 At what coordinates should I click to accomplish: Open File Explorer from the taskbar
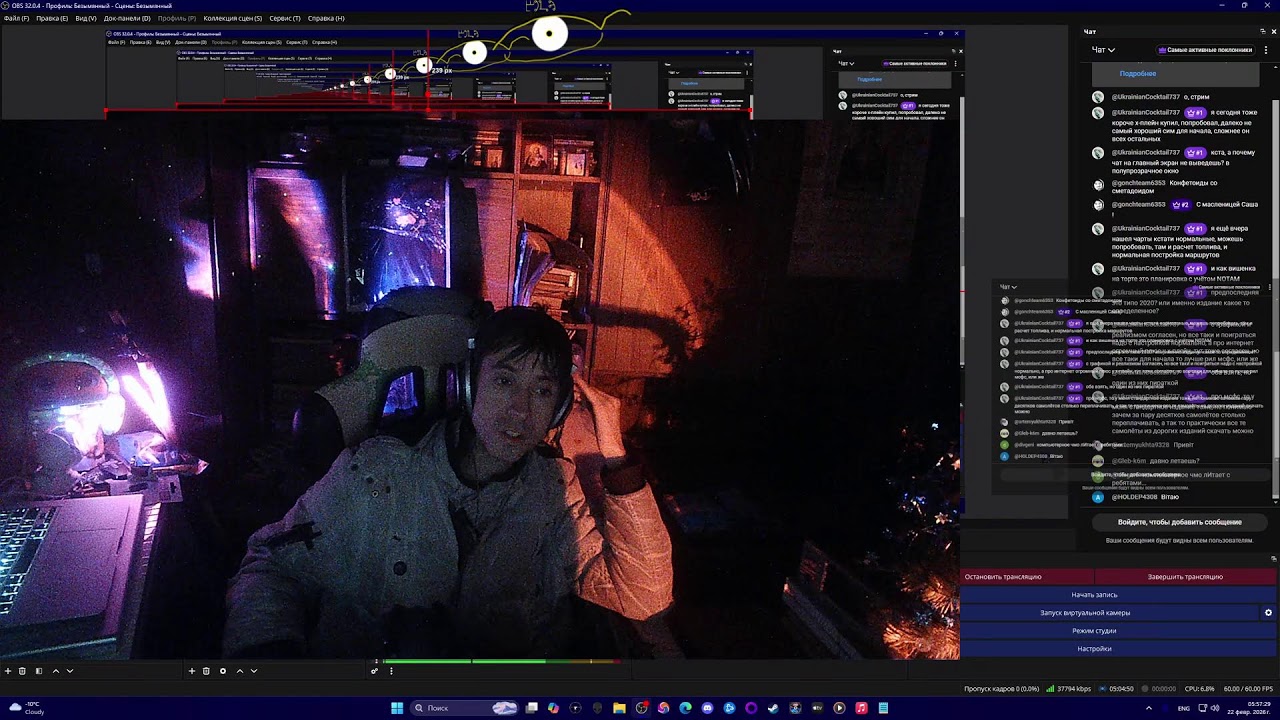pos(619,708)
